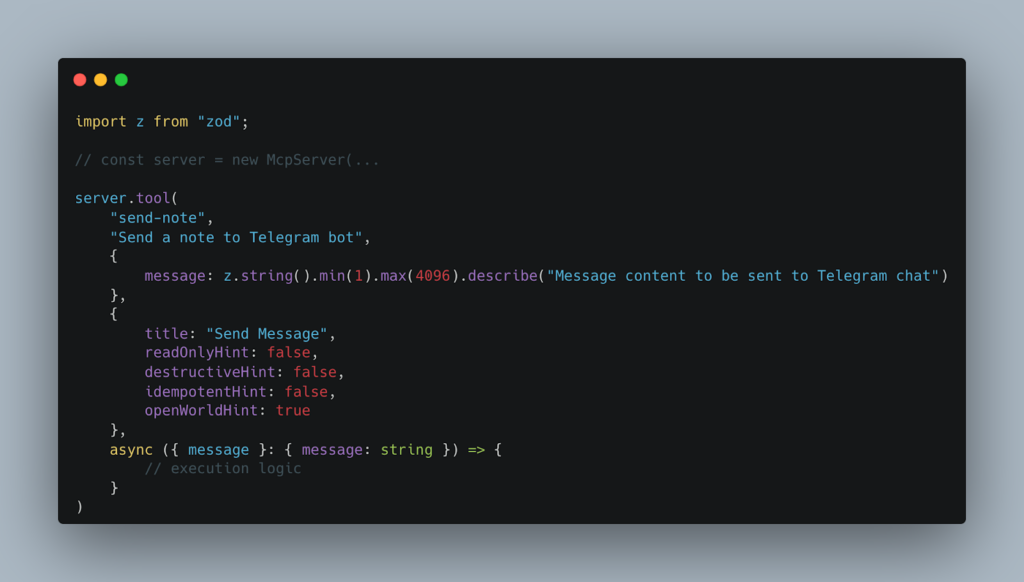This screenshot has width=1024, height=582.
Task: Click the commented McpServer line
Action: (x=227, y=160)
